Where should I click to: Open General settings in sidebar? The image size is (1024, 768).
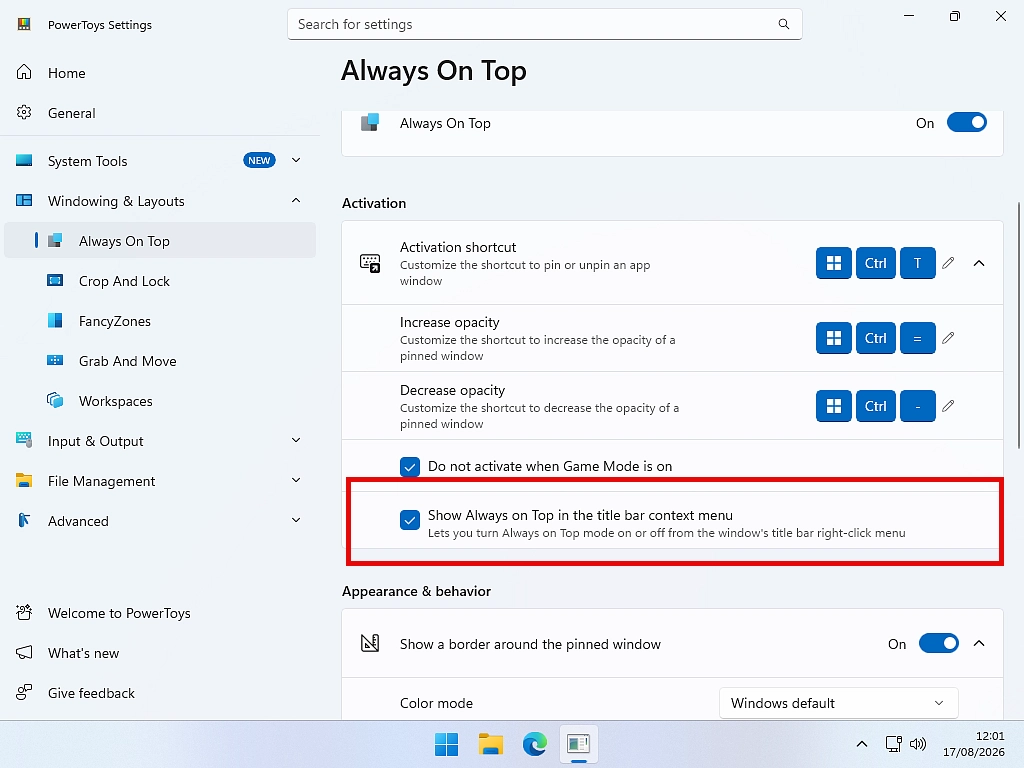[160, 113]
